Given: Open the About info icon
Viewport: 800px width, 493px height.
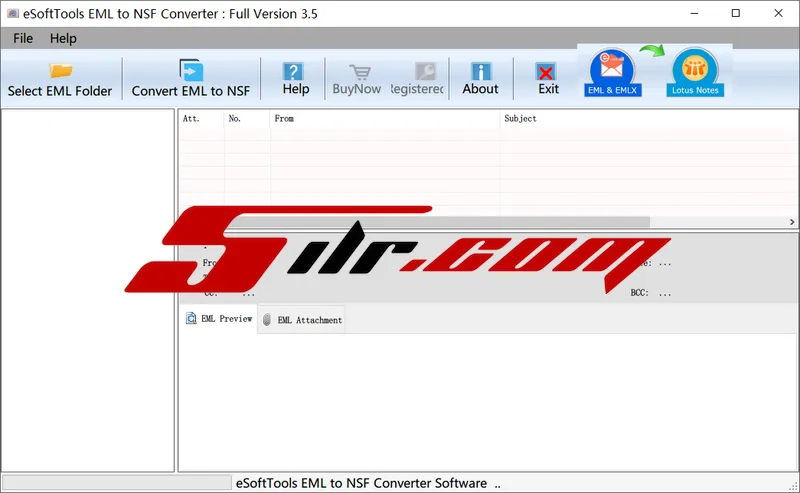Looking at the screenshot, I should coord(481,71).
